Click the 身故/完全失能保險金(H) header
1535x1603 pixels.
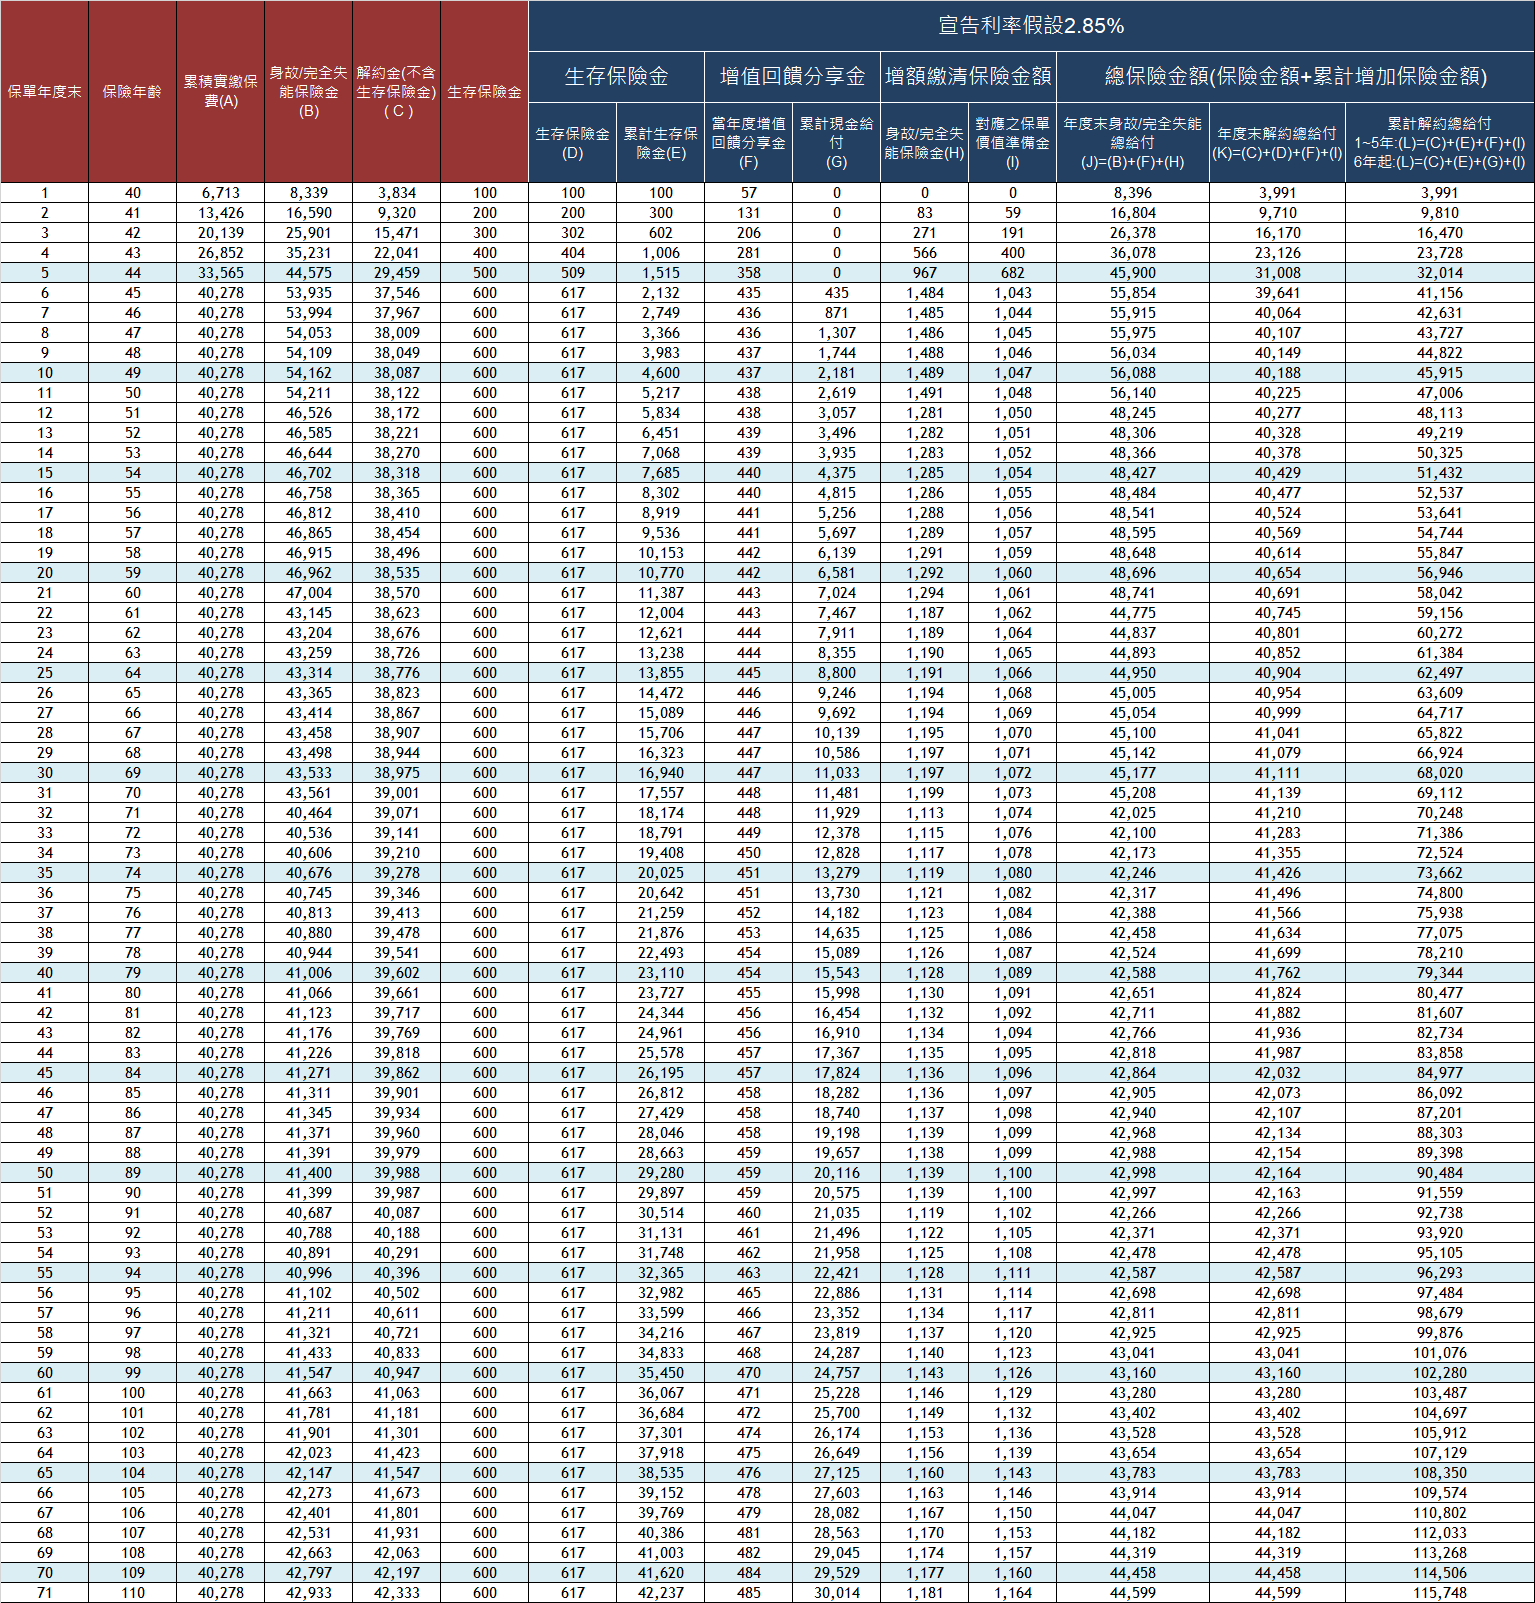tap(924, 143)
